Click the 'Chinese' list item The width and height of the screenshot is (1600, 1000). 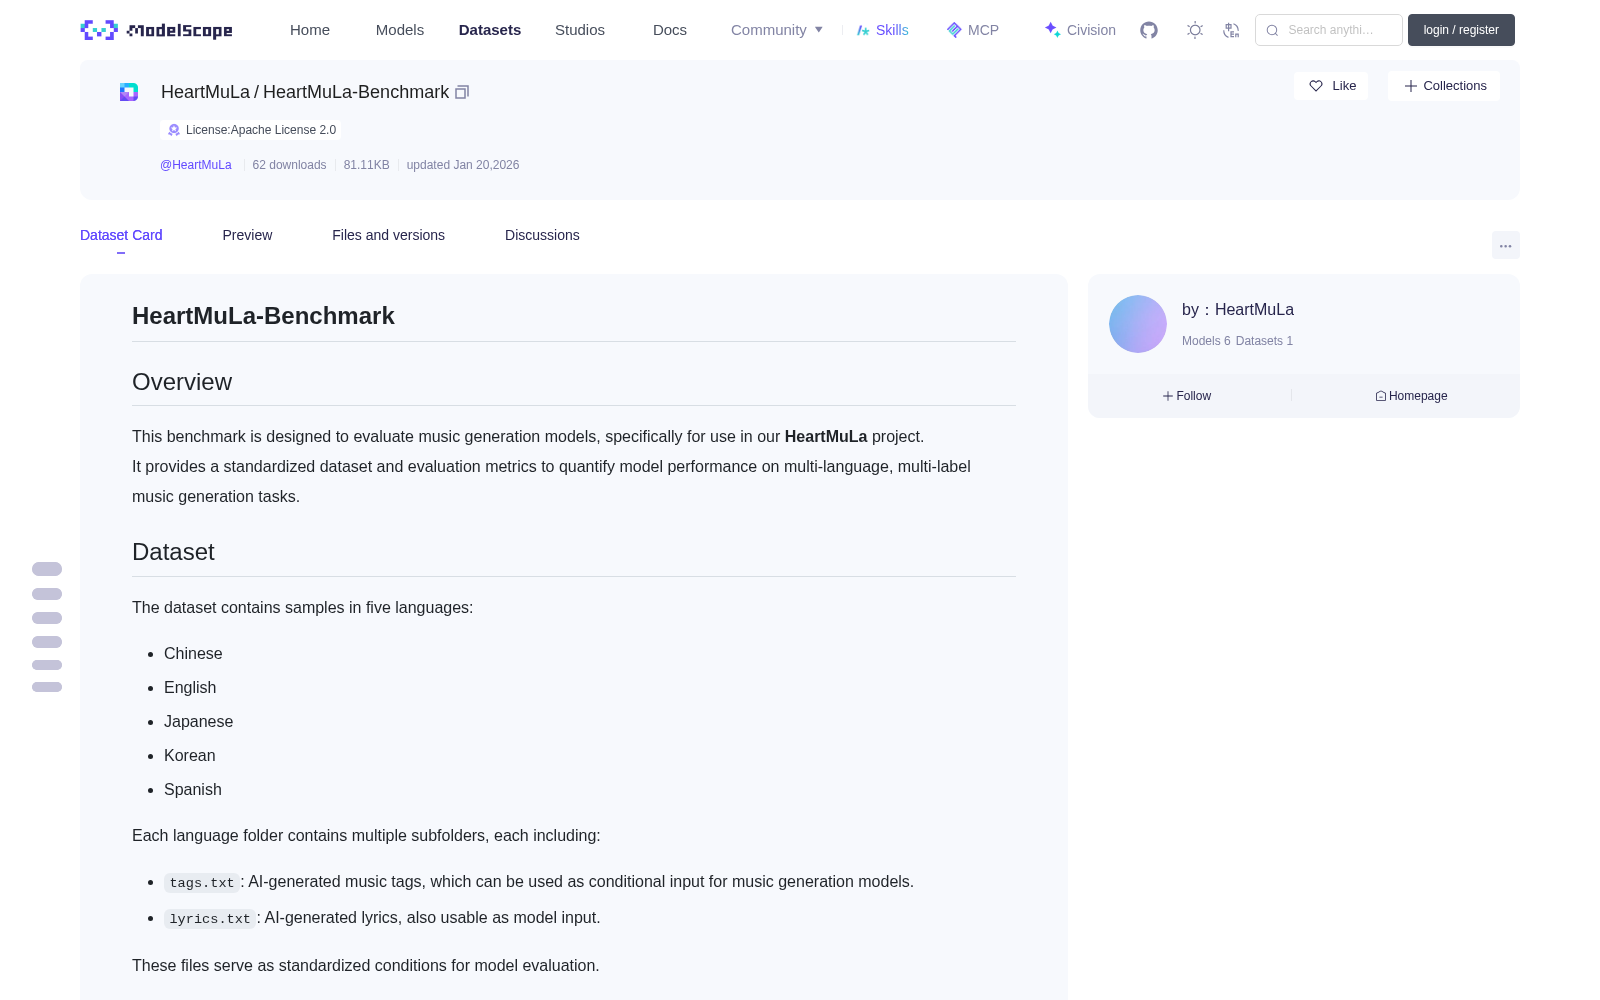193,654
